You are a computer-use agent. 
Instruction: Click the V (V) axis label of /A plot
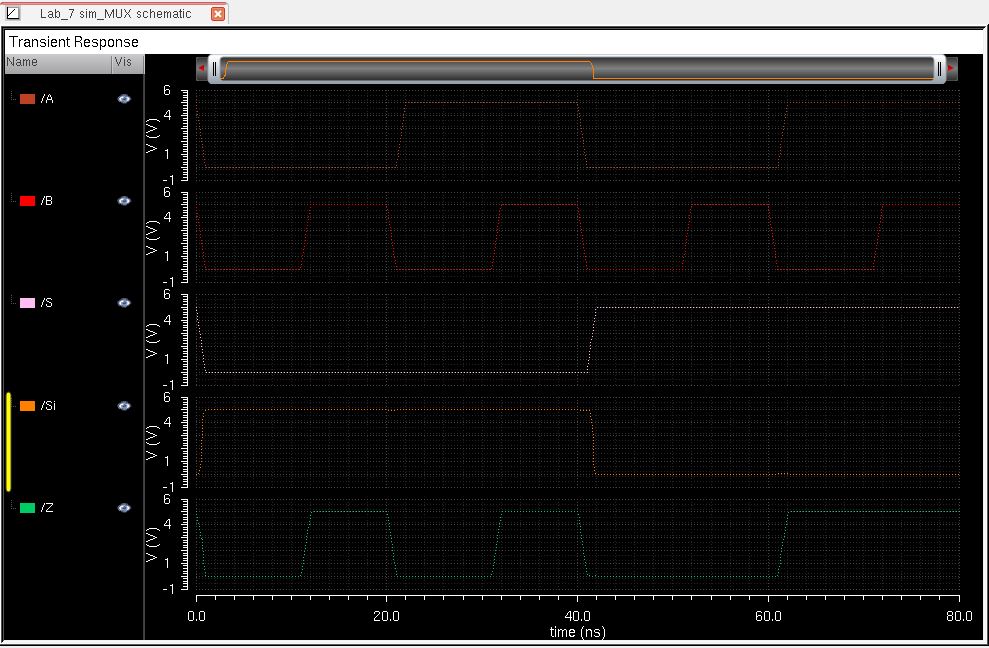click(x=151, y=136)
